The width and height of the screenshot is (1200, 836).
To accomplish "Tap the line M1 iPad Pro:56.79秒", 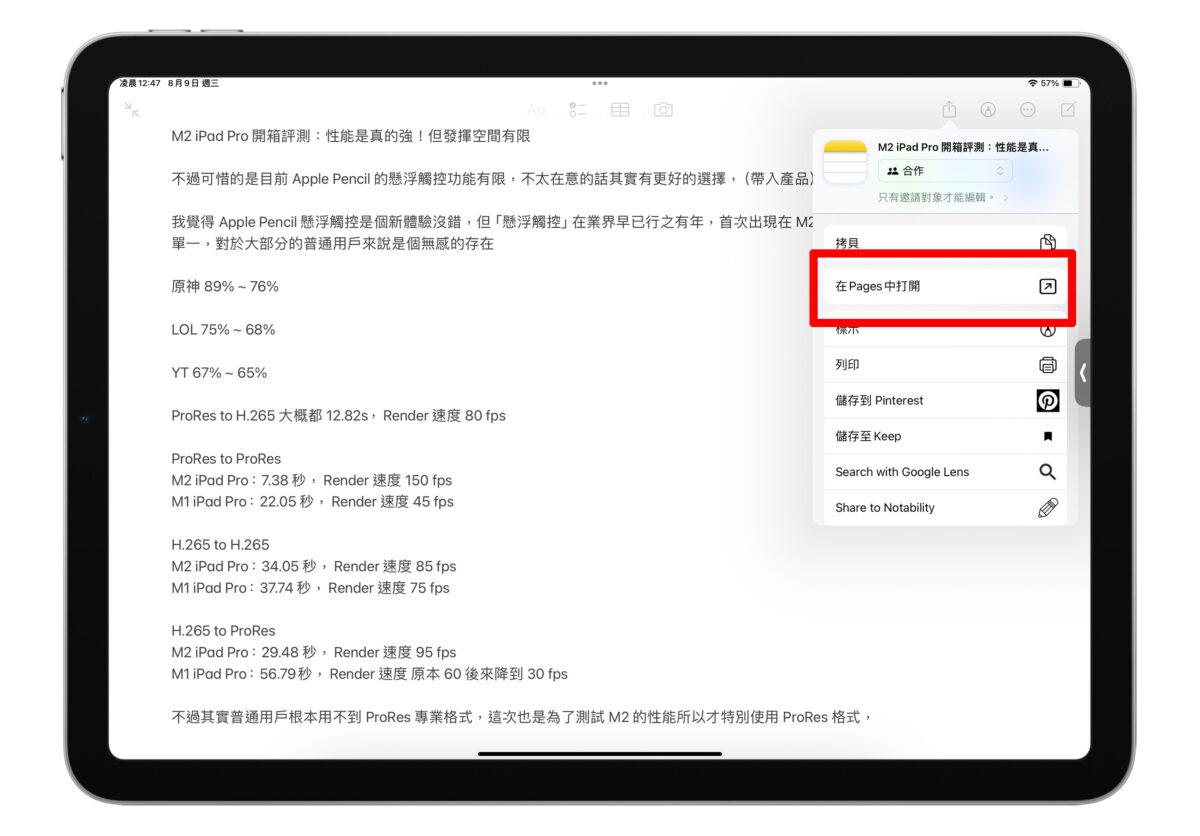I will click(x=369, y=674).
